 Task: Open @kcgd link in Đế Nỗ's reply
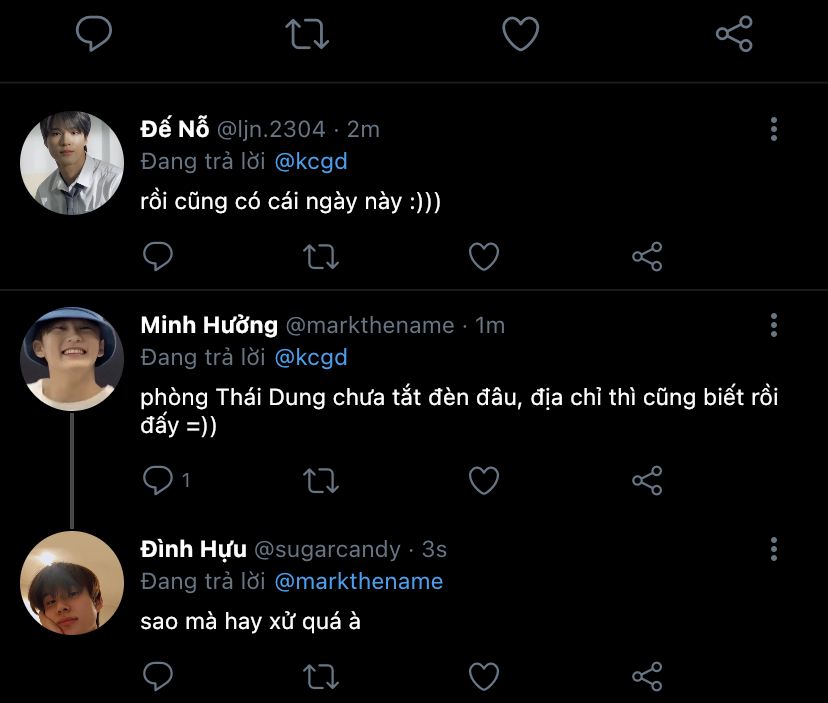[x=311, y=161]
